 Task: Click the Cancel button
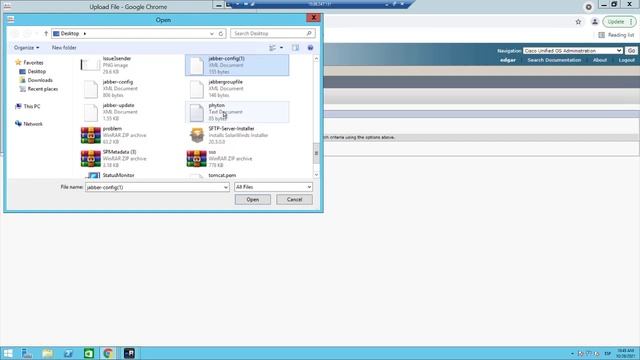294,200
